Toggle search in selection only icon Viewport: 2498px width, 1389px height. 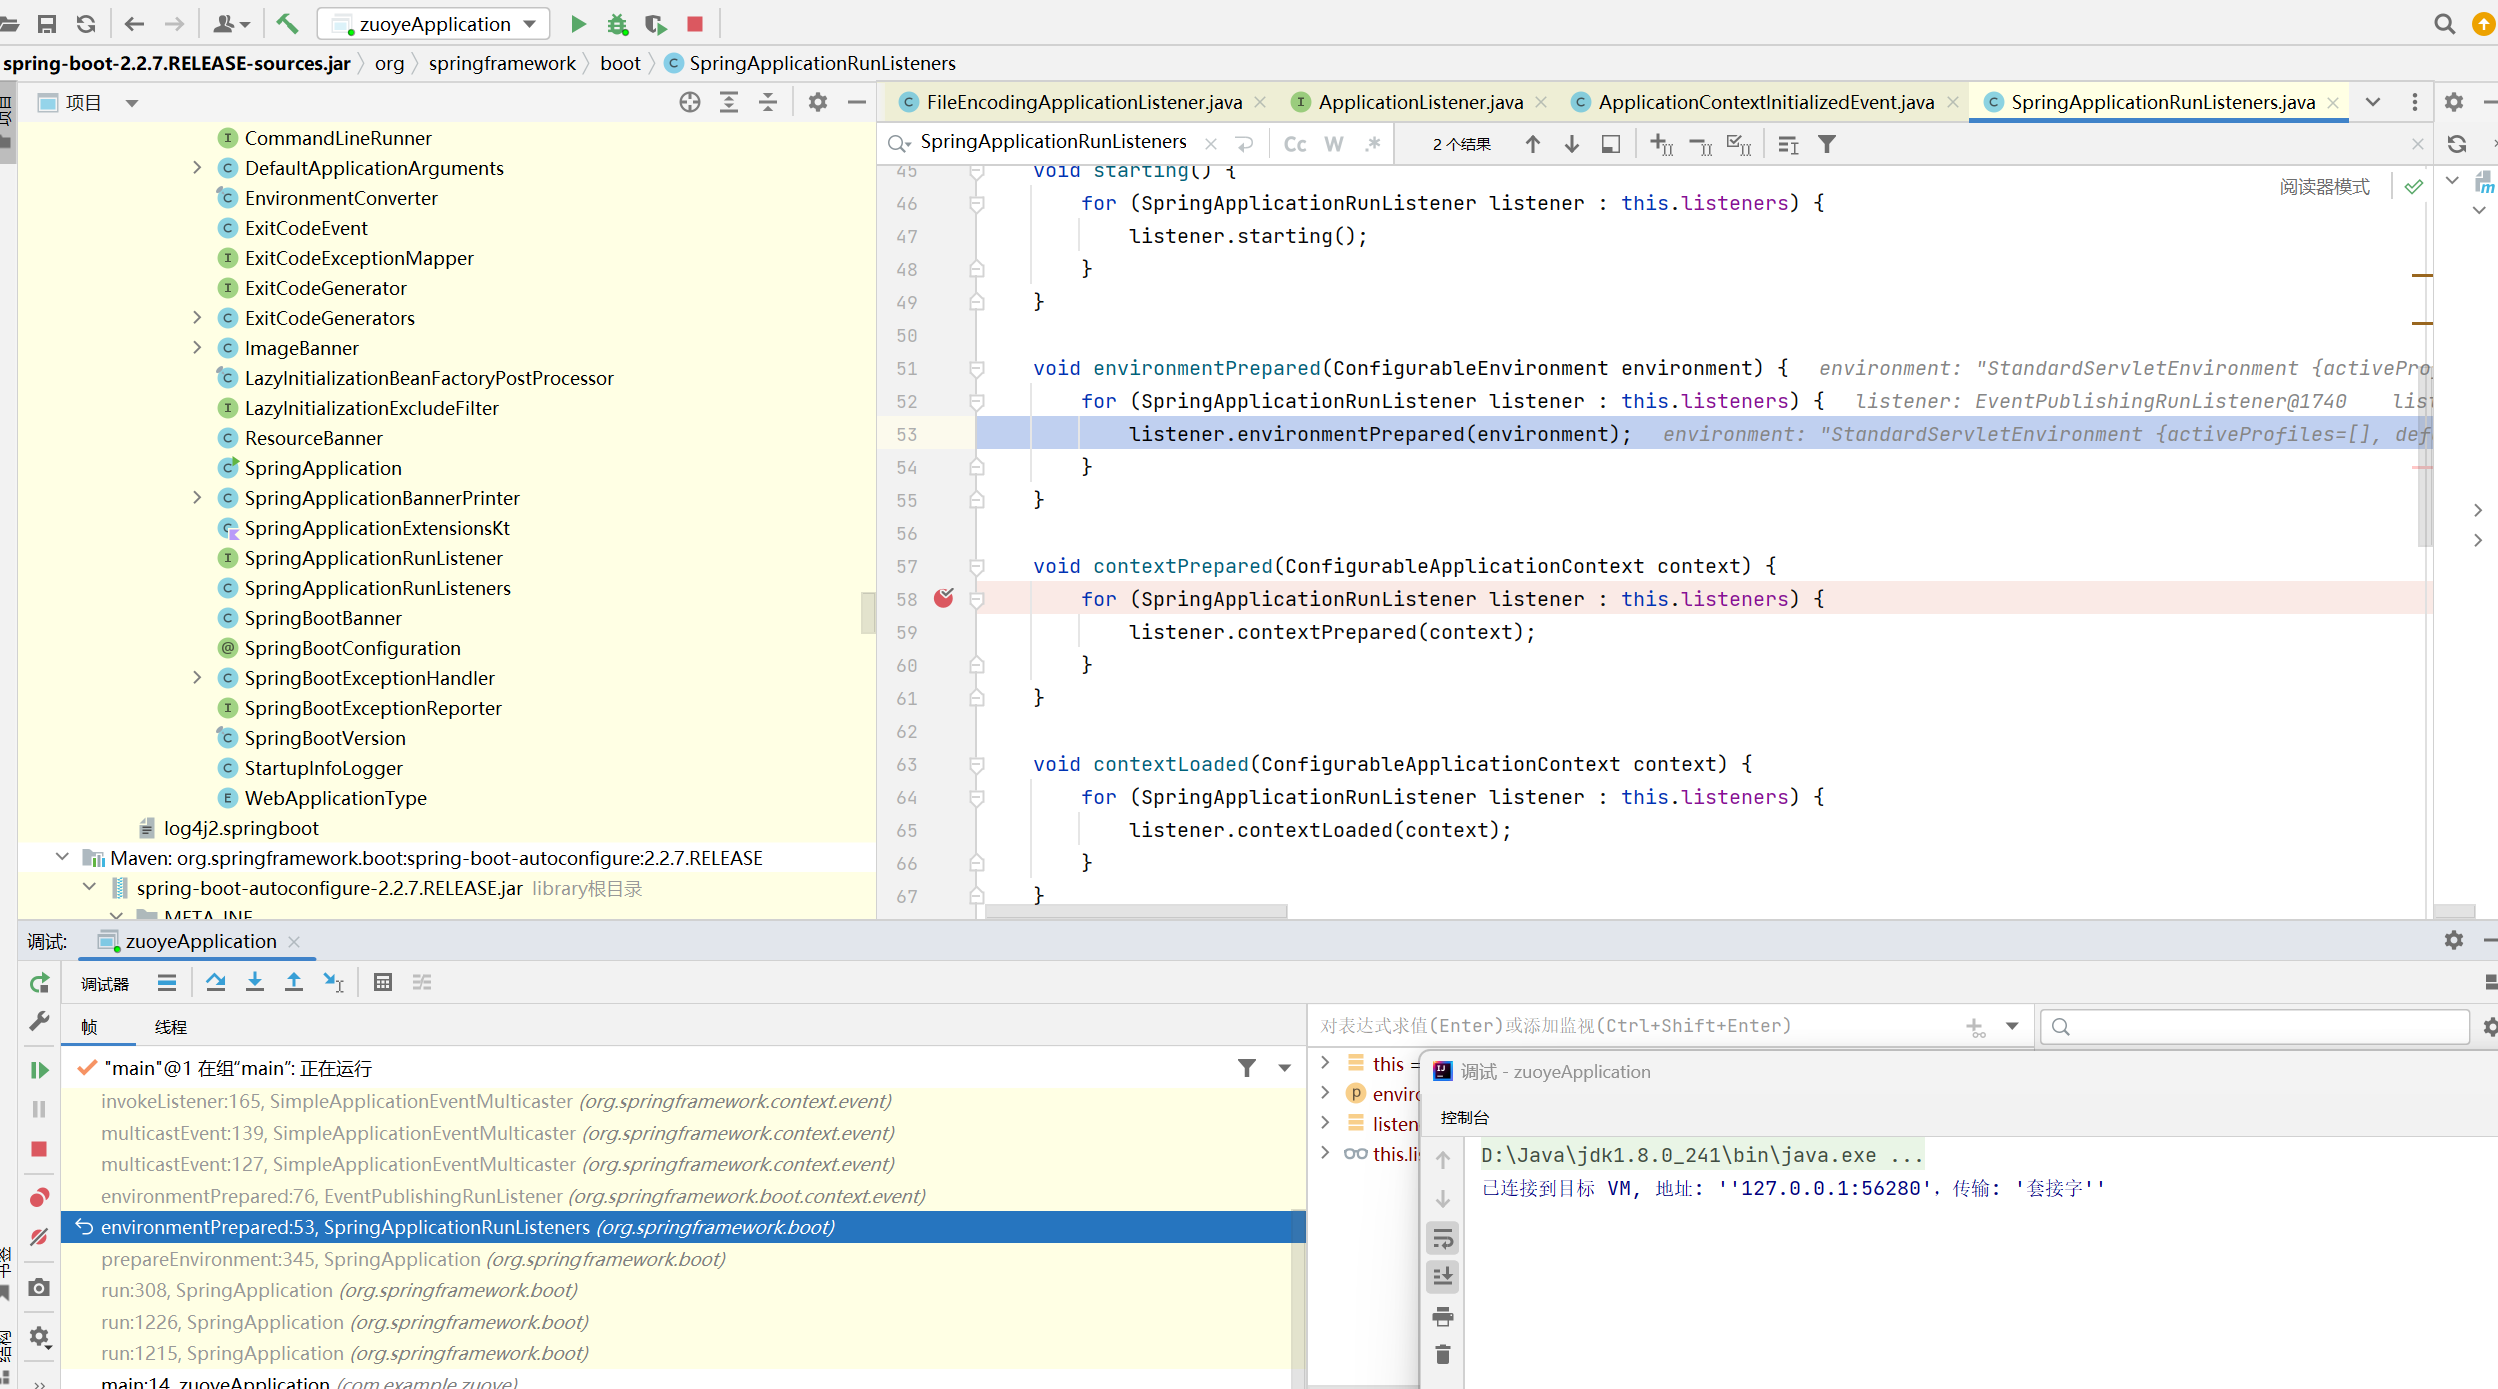pos(1611,144)
